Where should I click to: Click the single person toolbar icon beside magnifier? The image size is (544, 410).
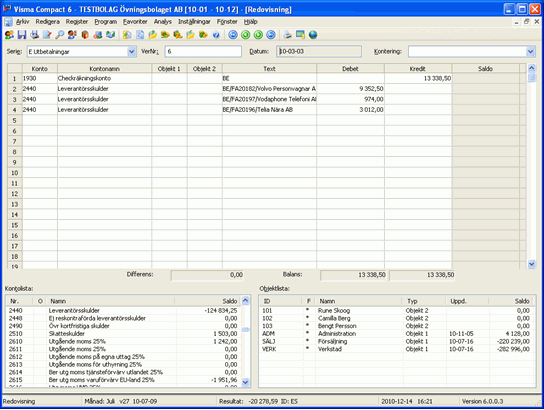pyautogui.click(x=72, y=35)
